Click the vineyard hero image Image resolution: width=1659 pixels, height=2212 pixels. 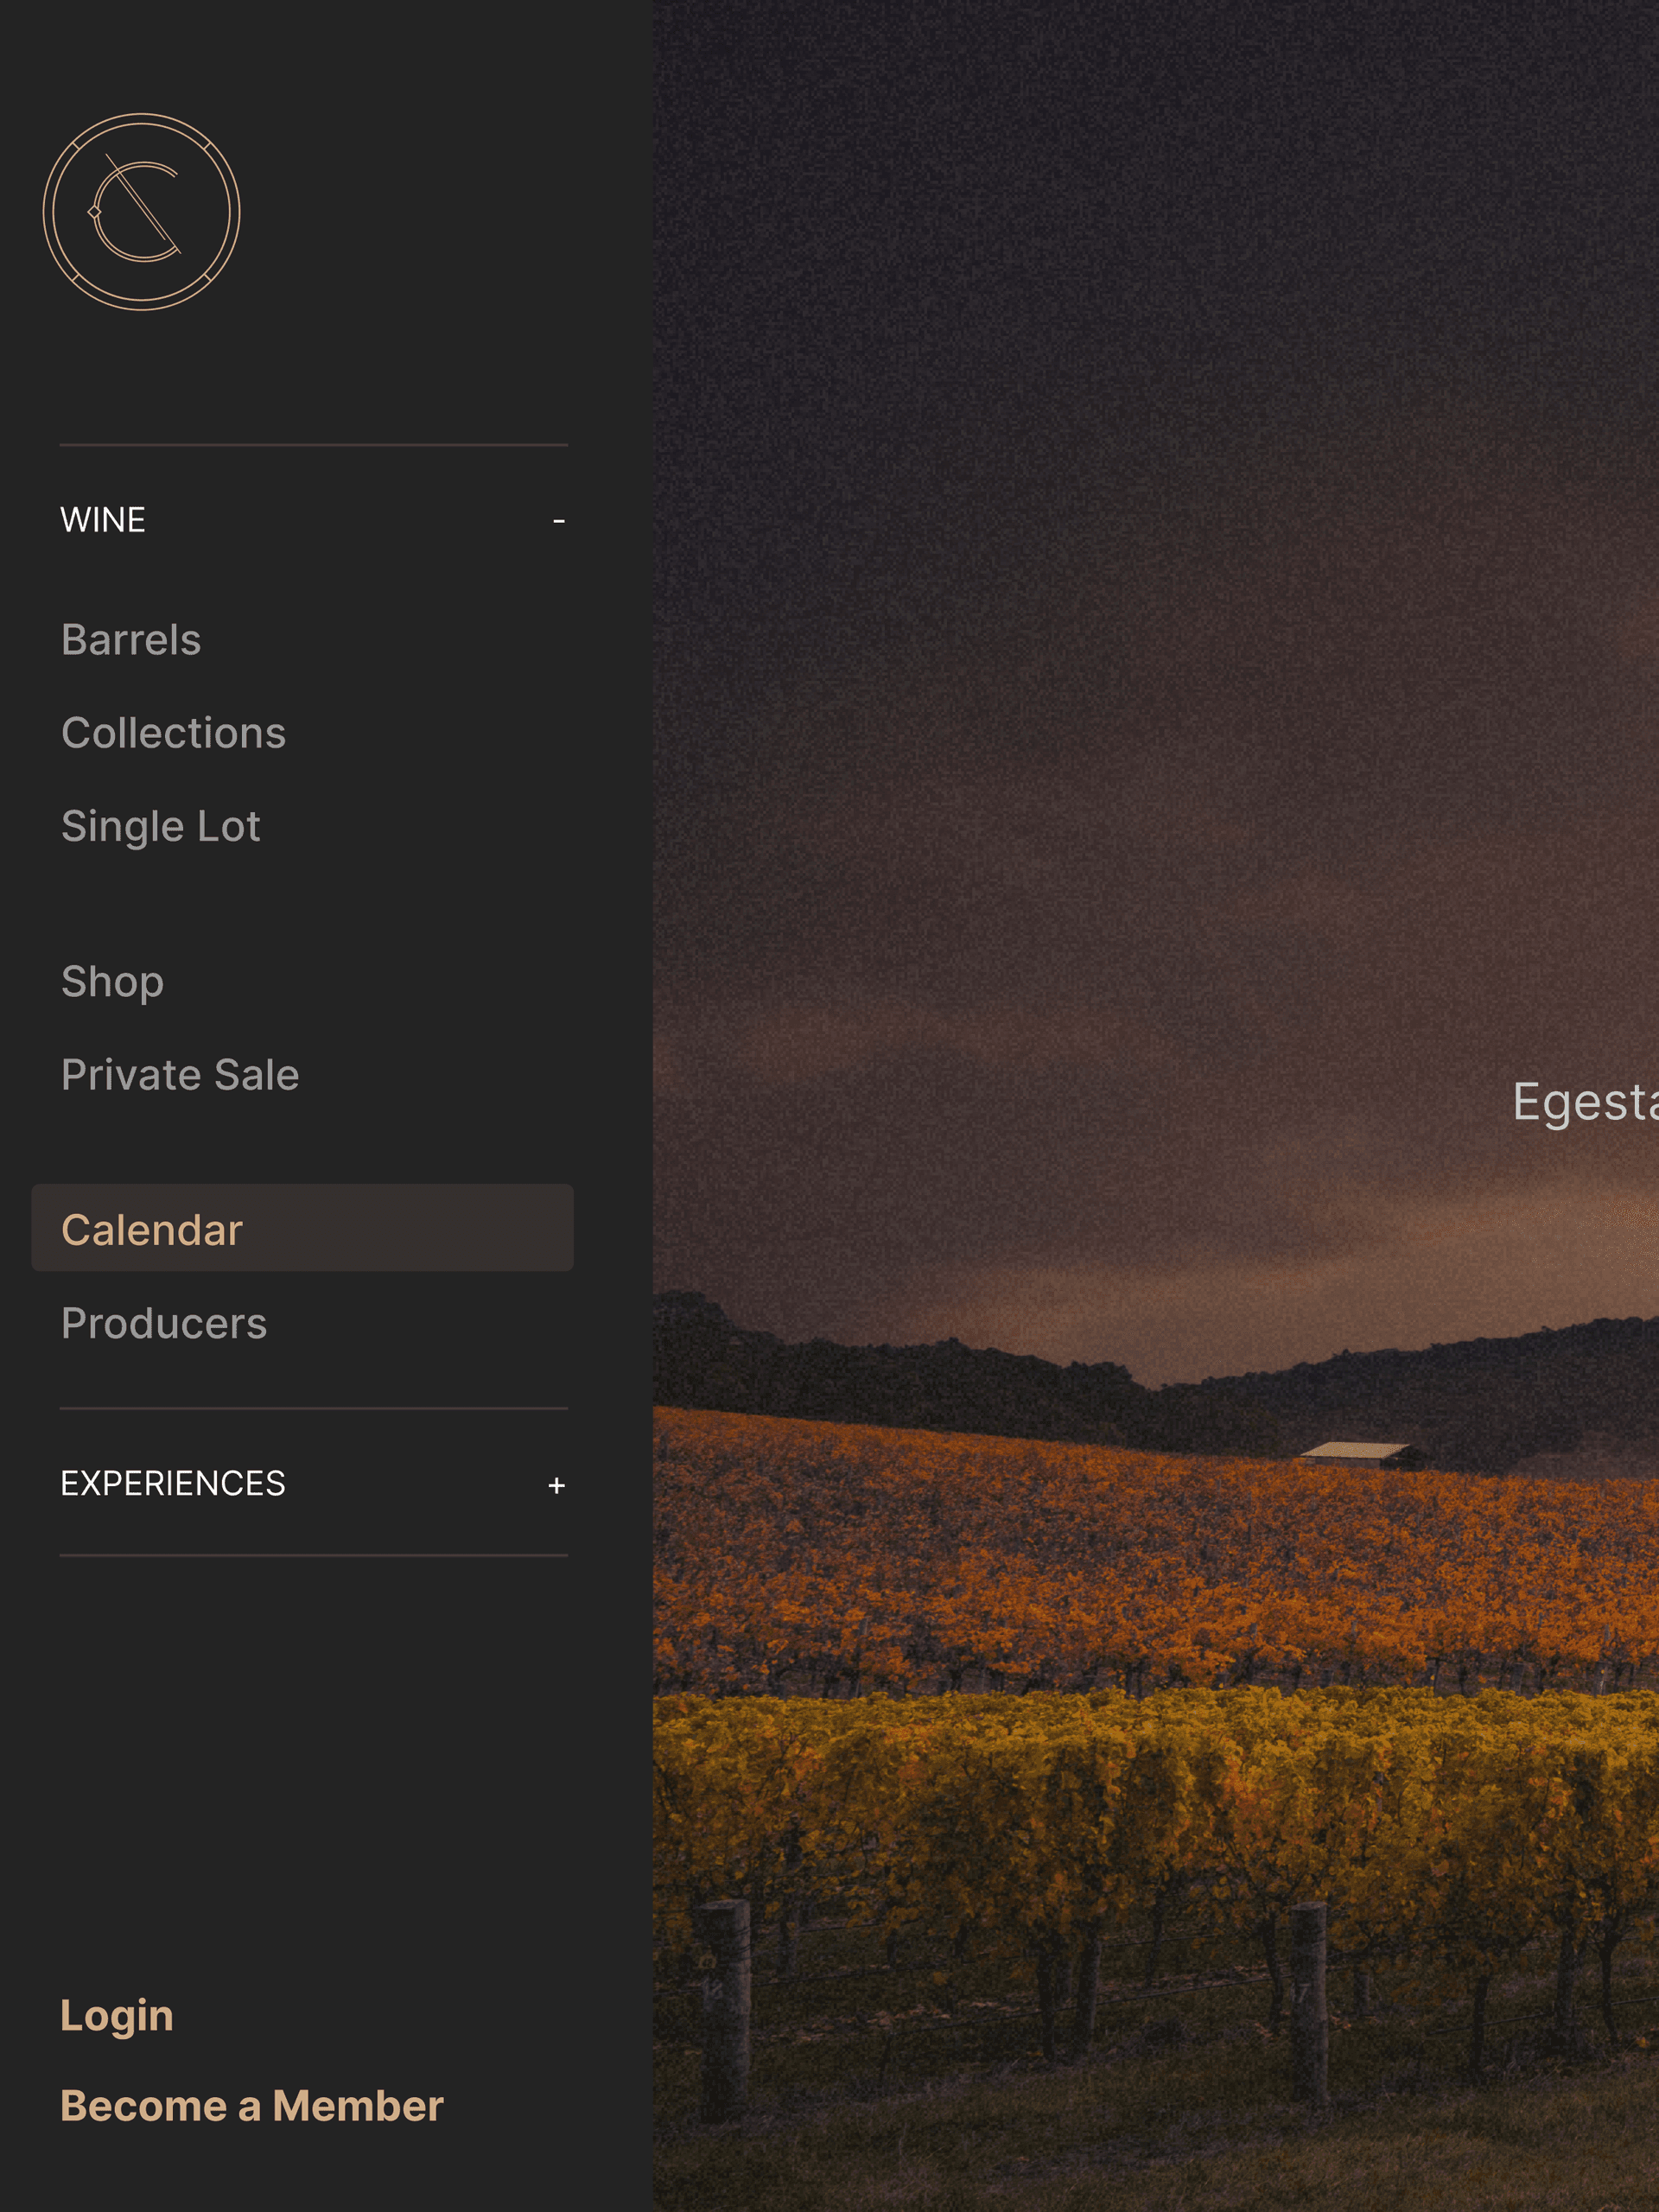pyautogui.click(x=1156, y=1106)
